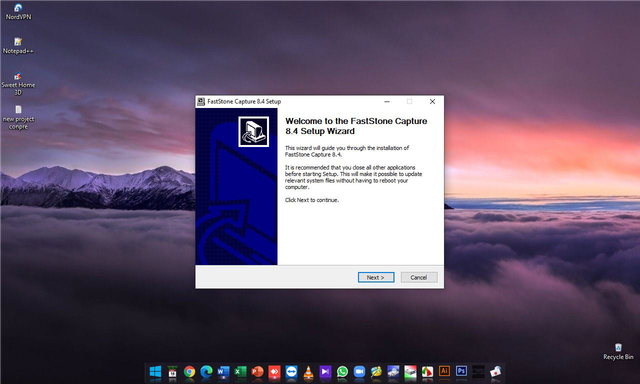Image resolution: width=640 pixels, height=384 pixels.
Task: Click the Welcome to FastStone Capture heading
Action: pyautogui.click(x=356, y=126)
